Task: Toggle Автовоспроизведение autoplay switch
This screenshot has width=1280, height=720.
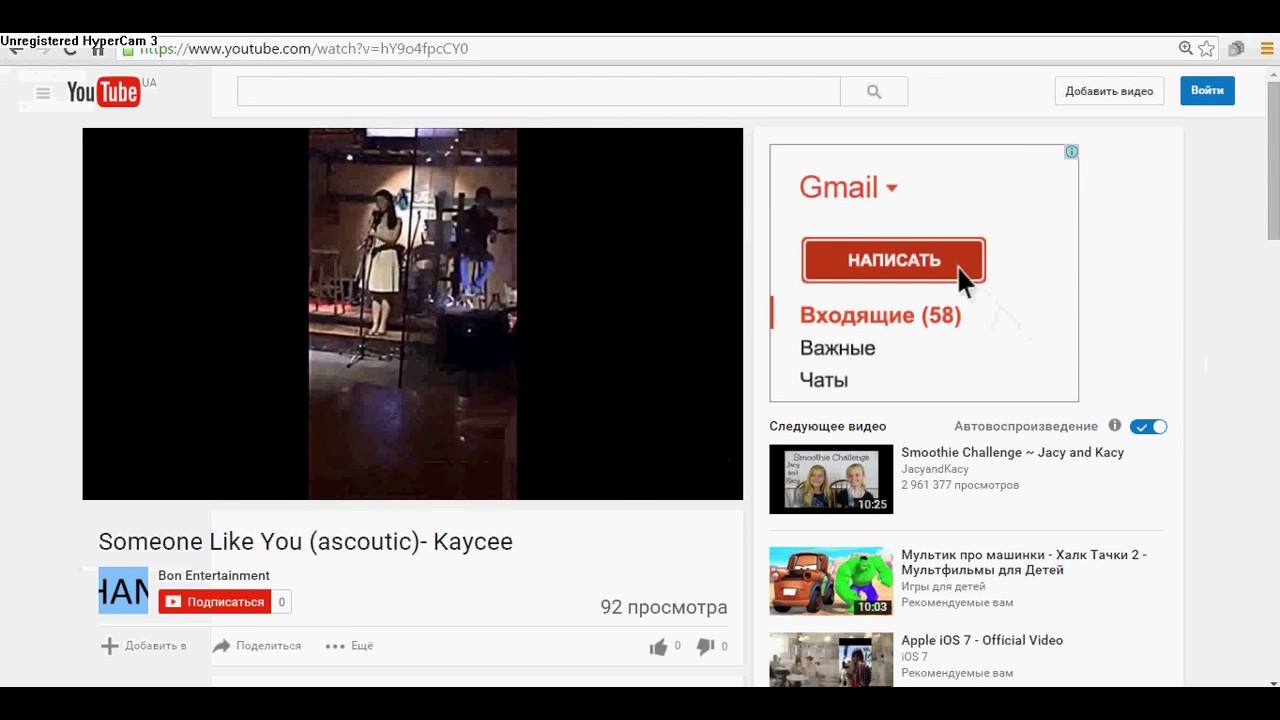Action: coord(1148,427)
